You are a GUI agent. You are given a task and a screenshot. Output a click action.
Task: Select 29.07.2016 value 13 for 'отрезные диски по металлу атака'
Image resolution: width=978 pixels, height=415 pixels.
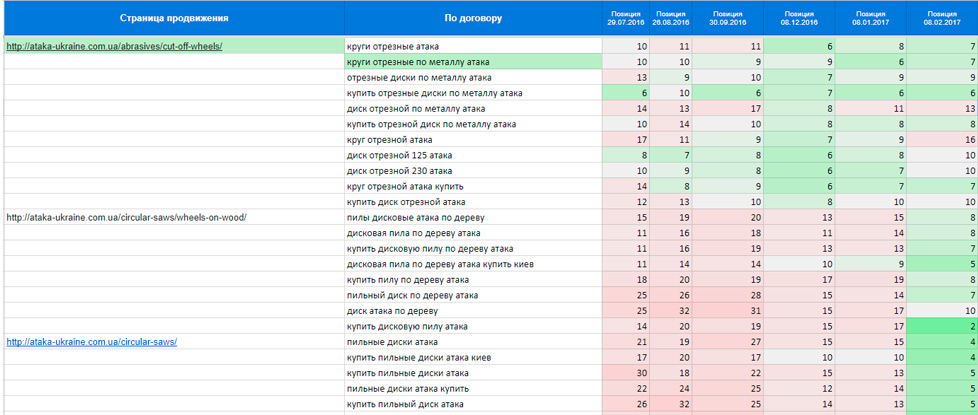click(626, 77)
